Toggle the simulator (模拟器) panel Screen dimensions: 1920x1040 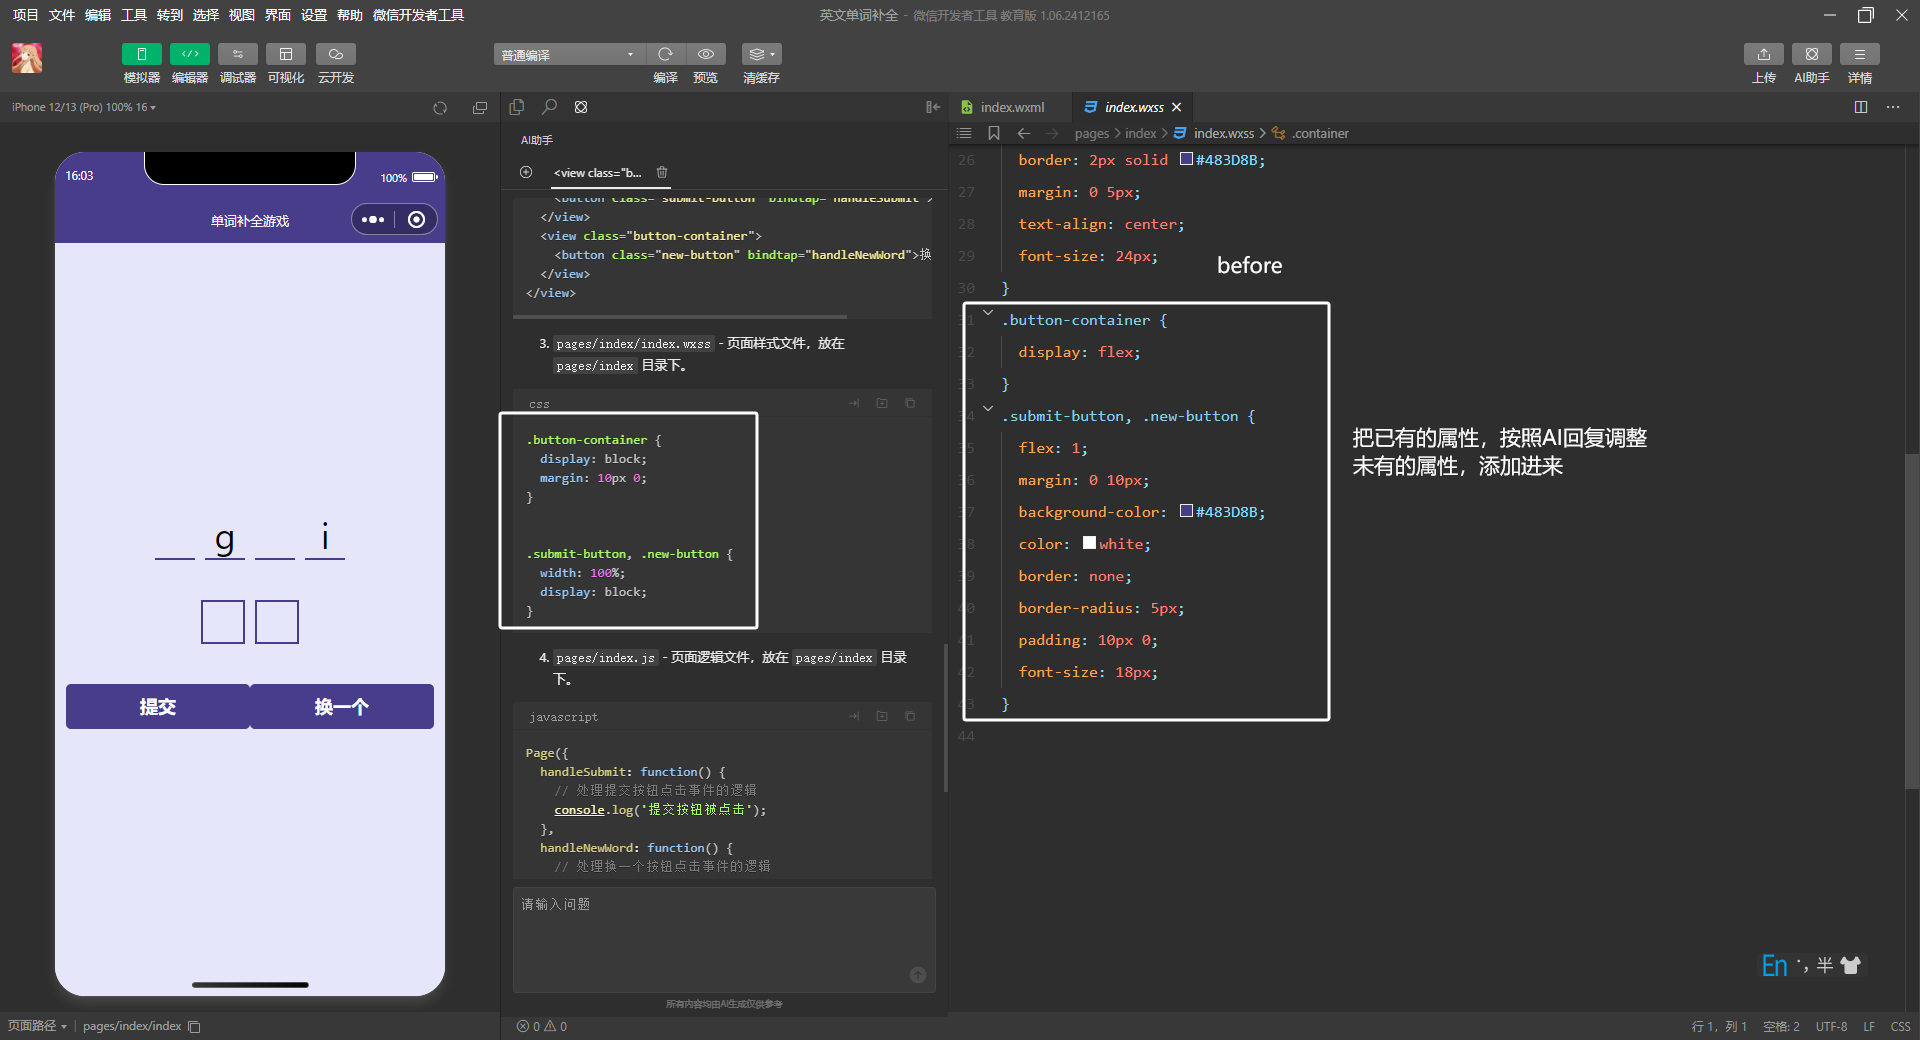141,54
